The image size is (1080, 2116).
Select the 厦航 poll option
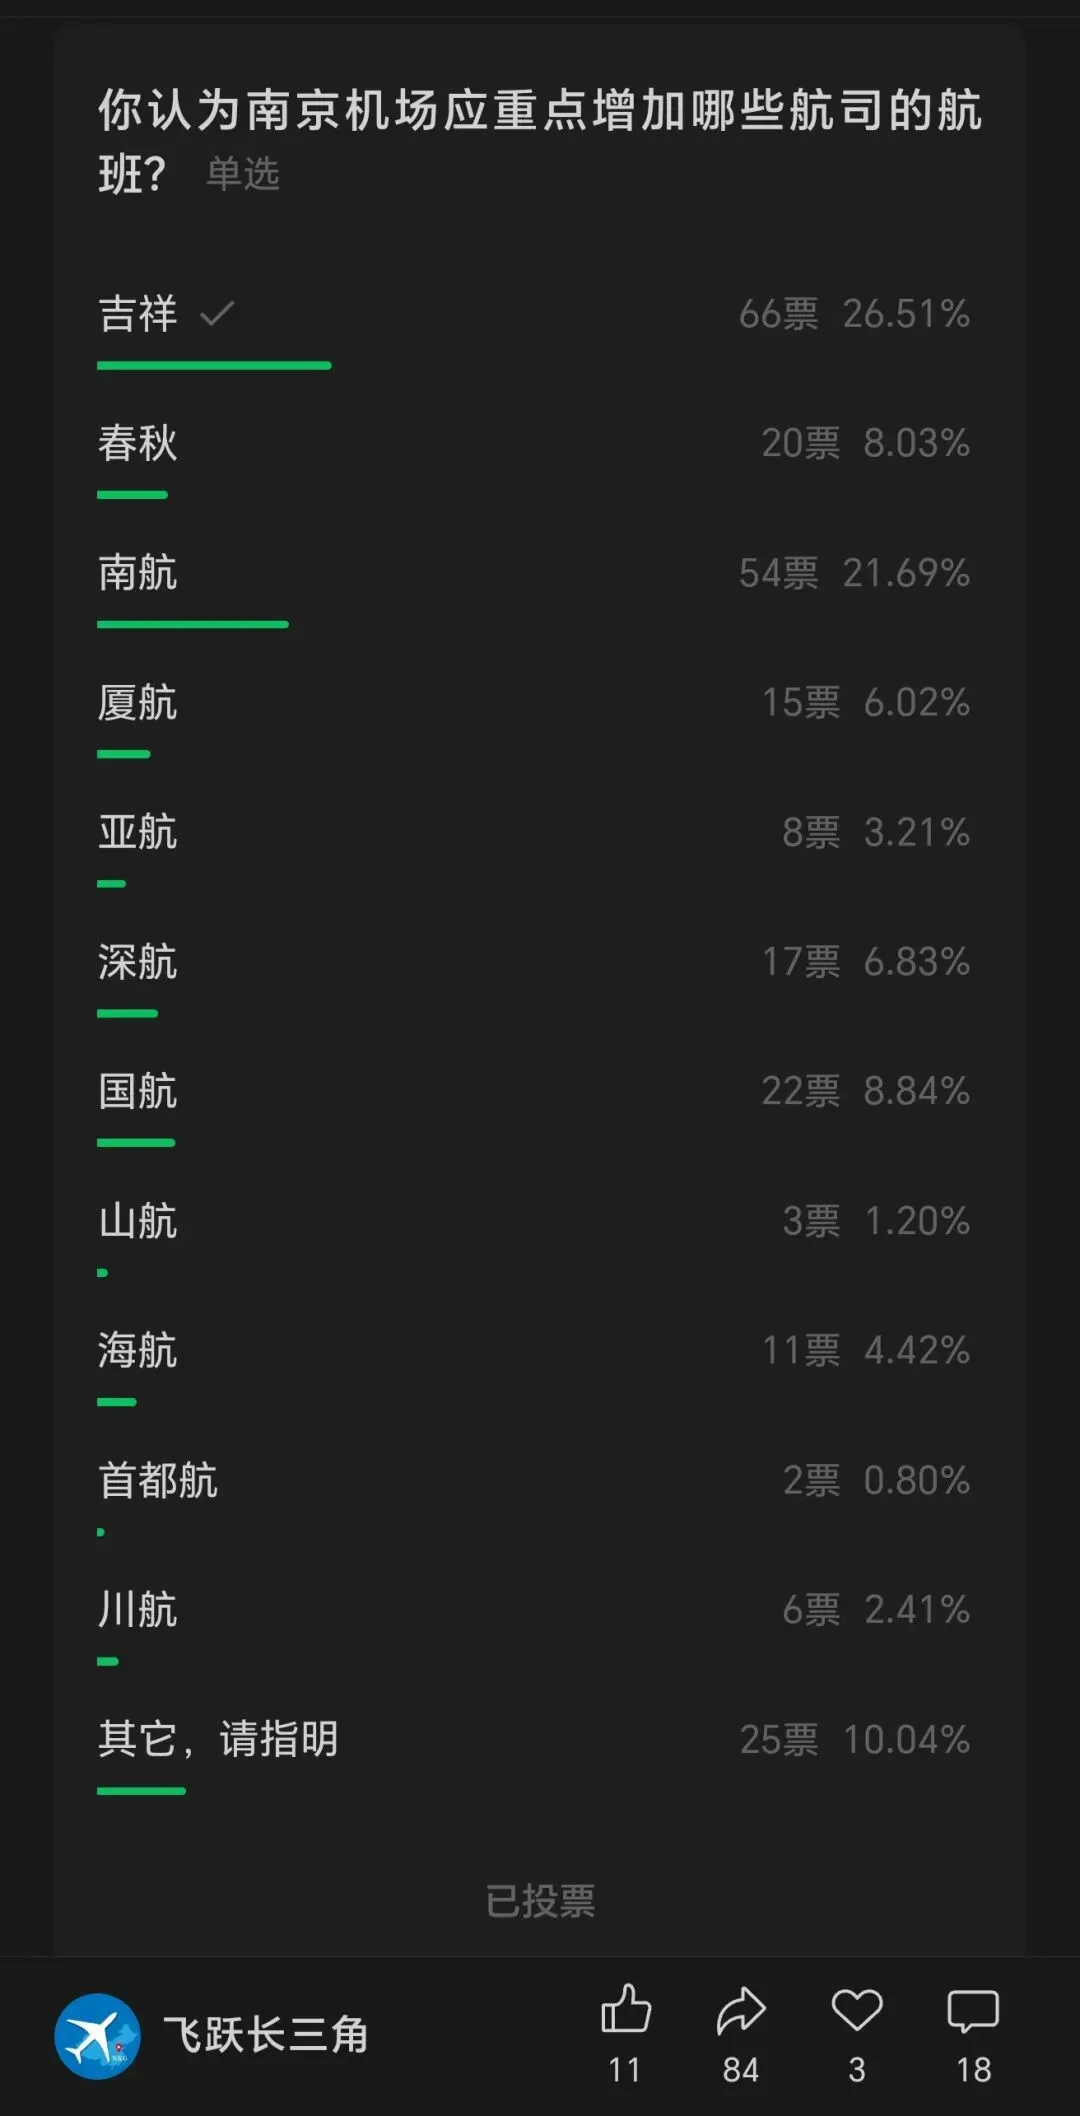138,702
